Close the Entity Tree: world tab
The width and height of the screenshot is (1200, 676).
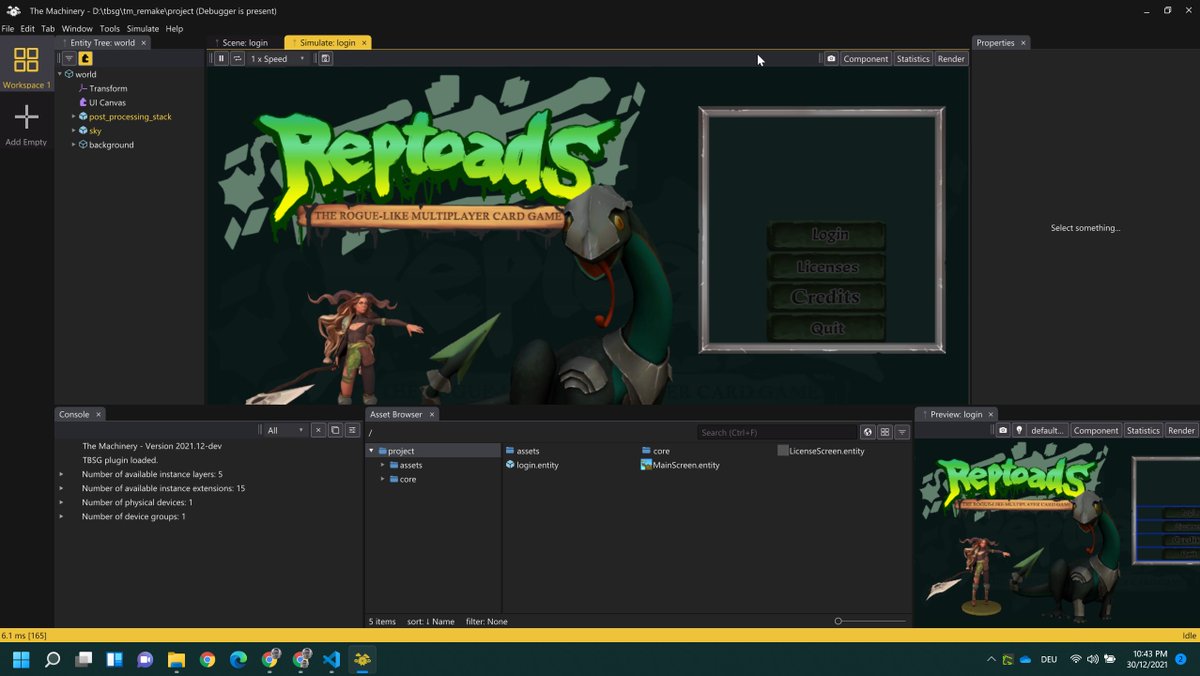coord(144,43)
